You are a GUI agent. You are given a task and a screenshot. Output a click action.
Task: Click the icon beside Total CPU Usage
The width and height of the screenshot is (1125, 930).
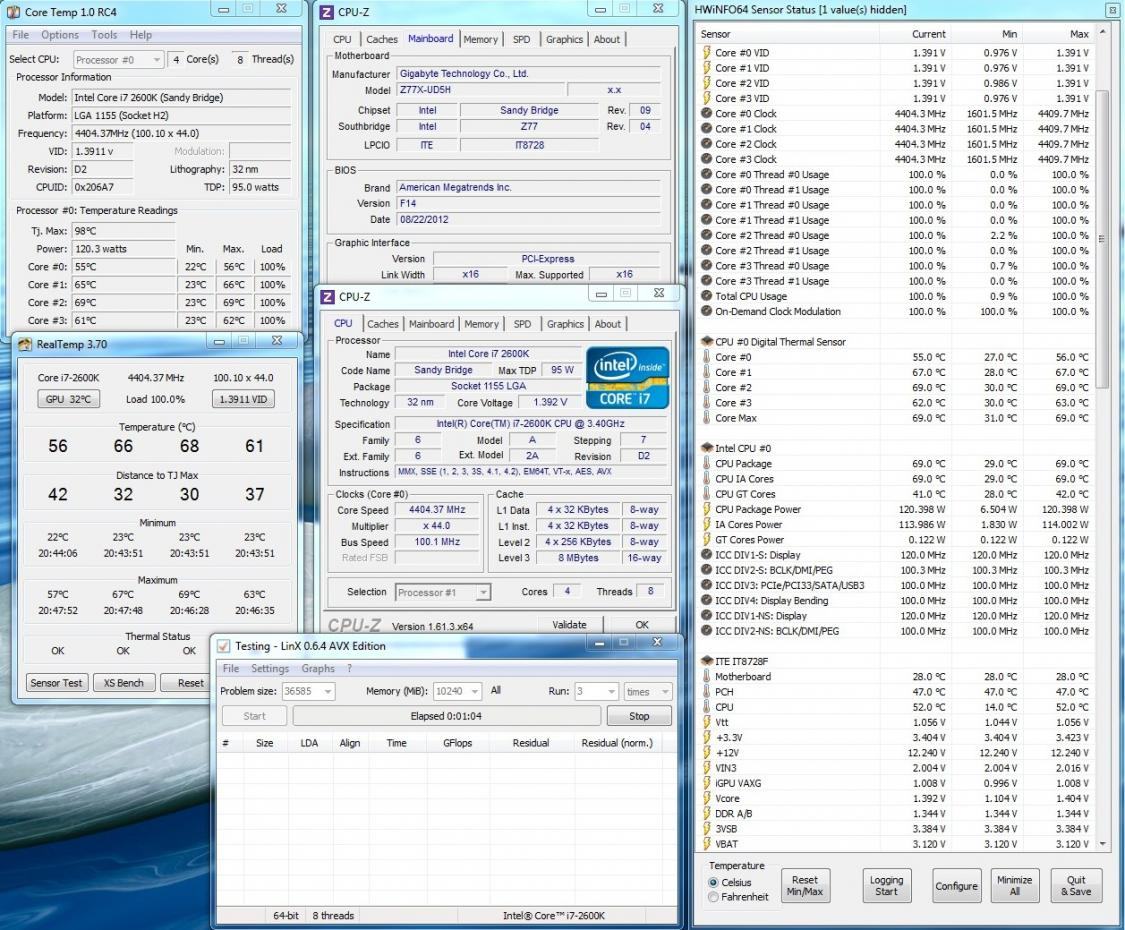point(707,296)
